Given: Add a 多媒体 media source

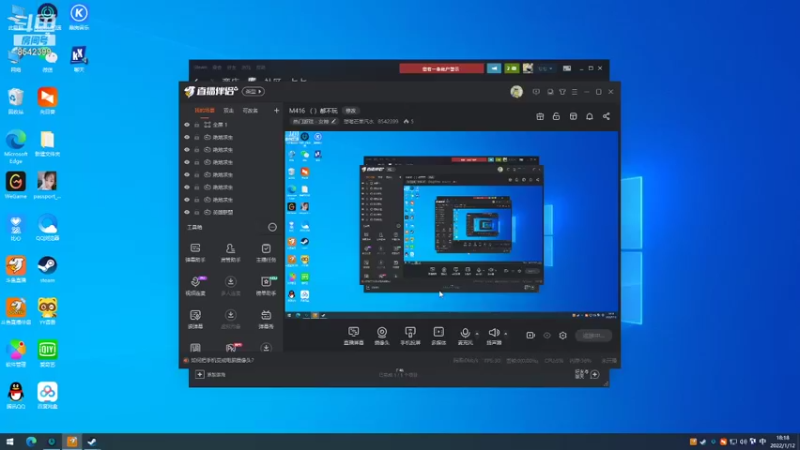Looking at the screenshot, I should [438, 336].
